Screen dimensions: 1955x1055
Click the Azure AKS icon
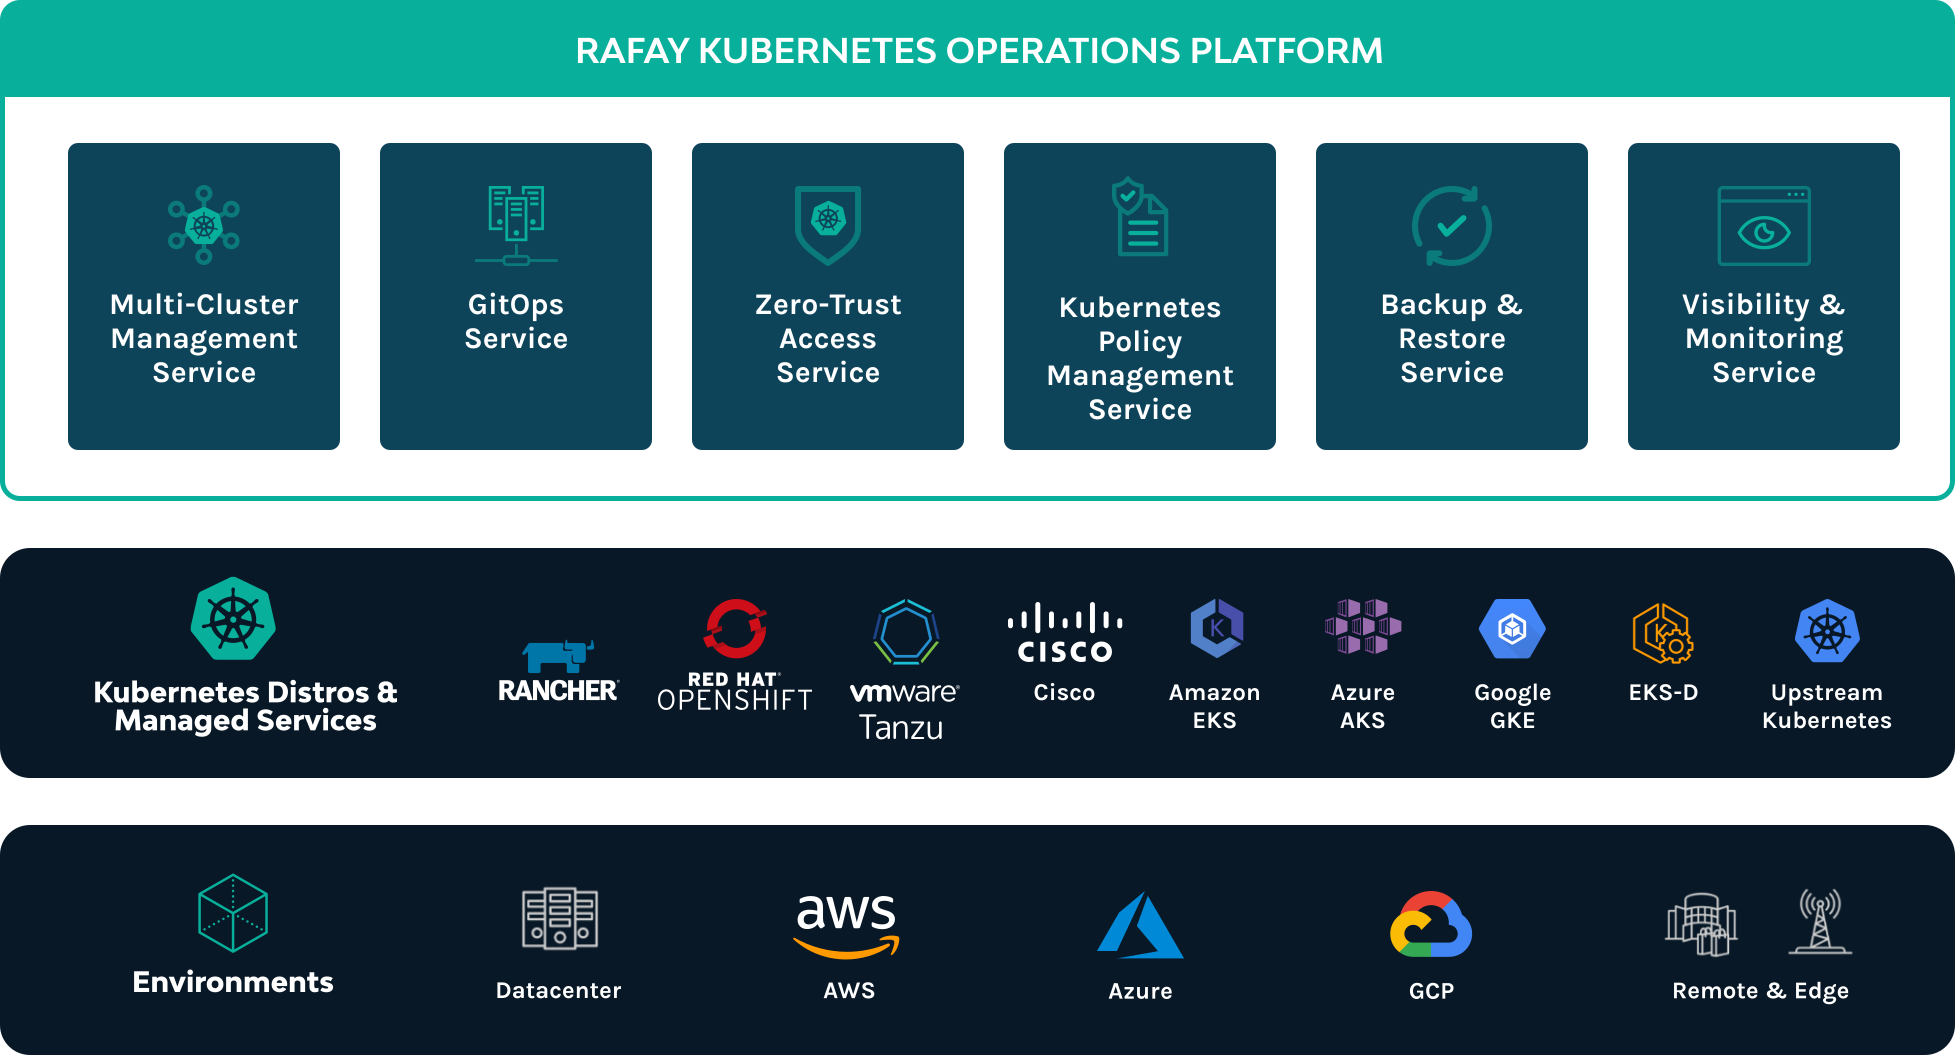[x=1363, y=626]
